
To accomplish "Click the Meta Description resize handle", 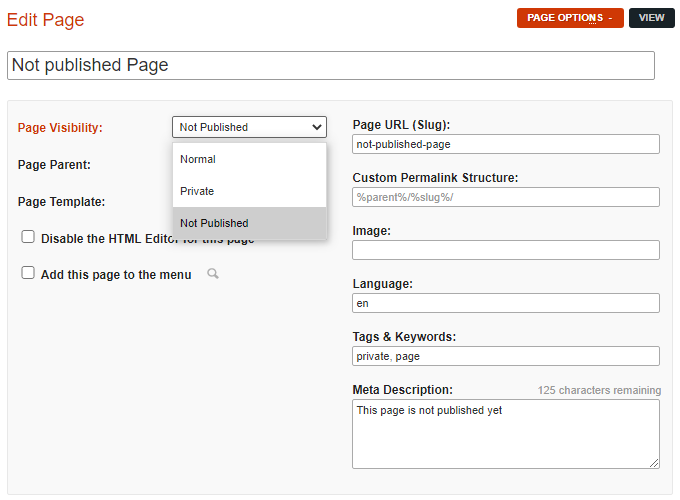I will tap(654, 463).
